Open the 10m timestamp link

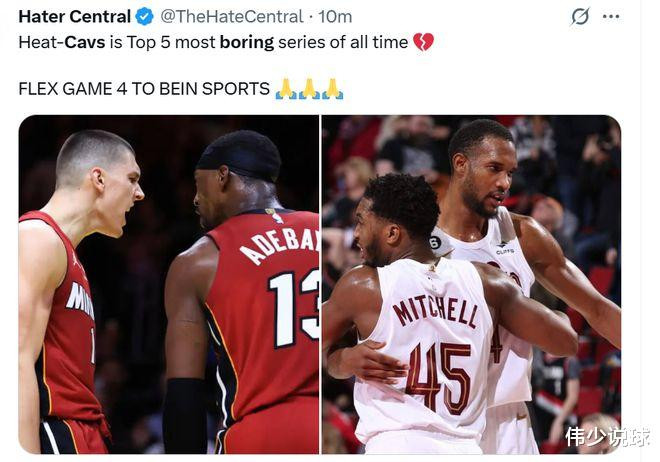tap(335, 17)
